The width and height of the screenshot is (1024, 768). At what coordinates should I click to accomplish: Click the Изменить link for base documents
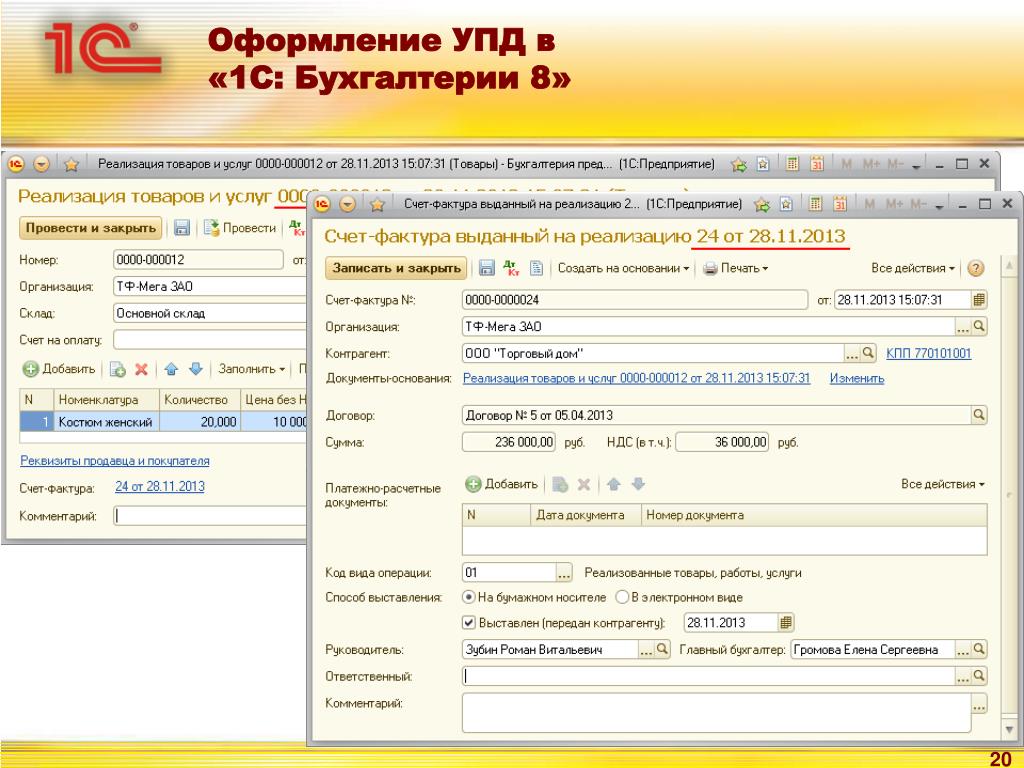(x=856, y=378)
